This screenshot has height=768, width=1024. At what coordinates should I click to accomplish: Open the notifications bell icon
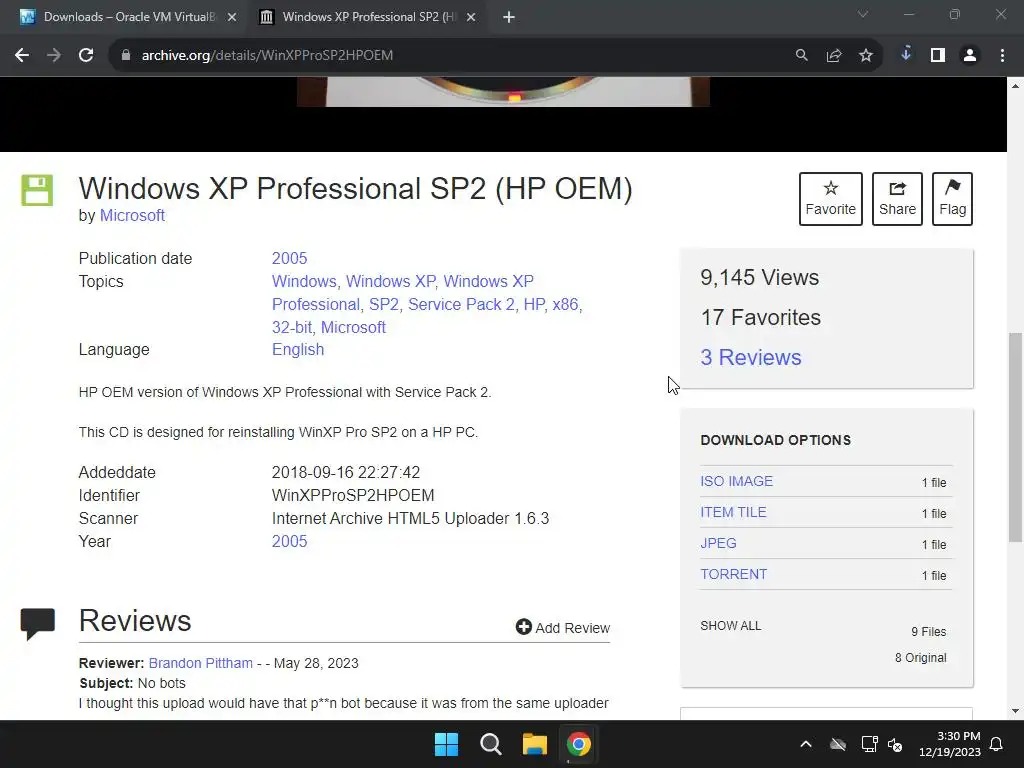tap(997, 744)
